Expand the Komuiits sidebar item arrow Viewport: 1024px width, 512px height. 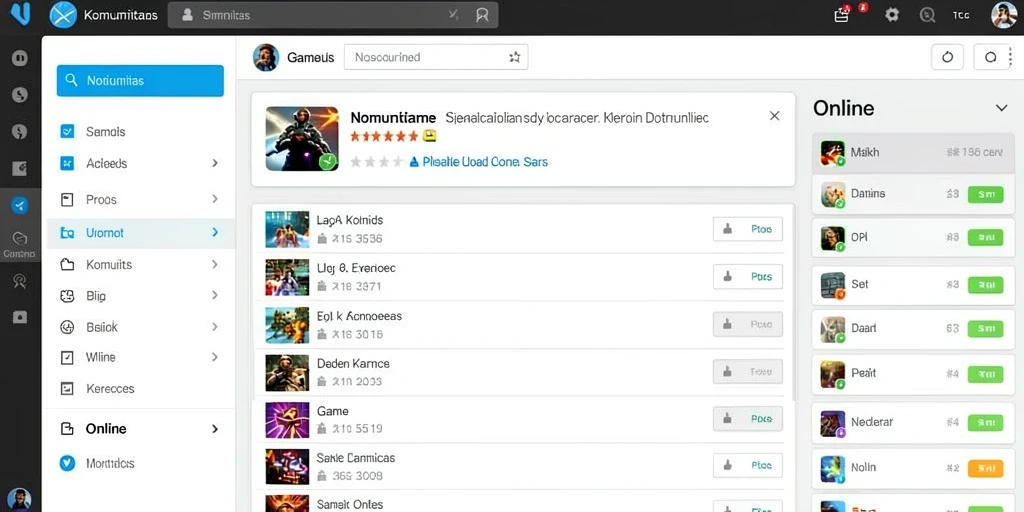click(214, 264)
